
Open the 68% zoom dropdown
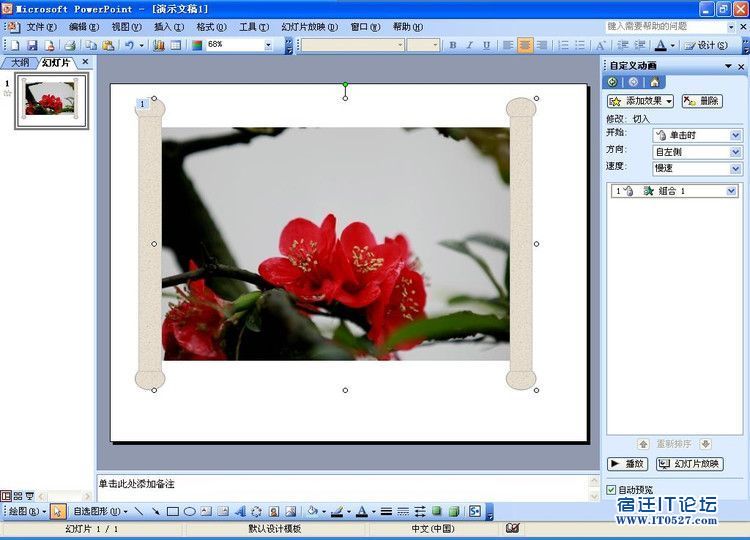point(268,45)
